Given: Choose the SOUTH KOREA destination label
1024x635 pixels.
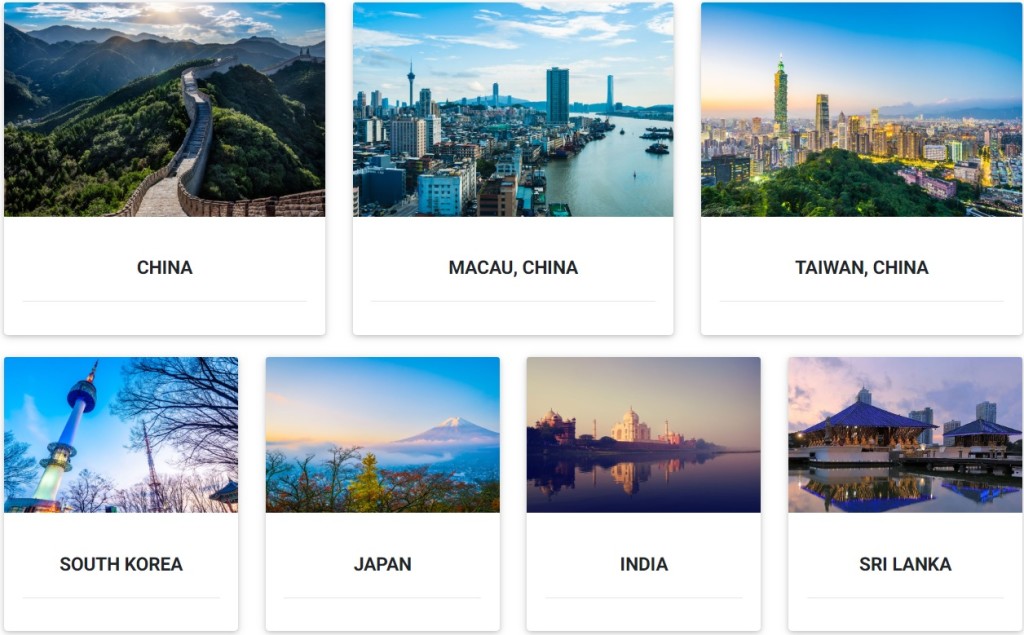Looking at the screenshot, I should click(x=121, y=564).
